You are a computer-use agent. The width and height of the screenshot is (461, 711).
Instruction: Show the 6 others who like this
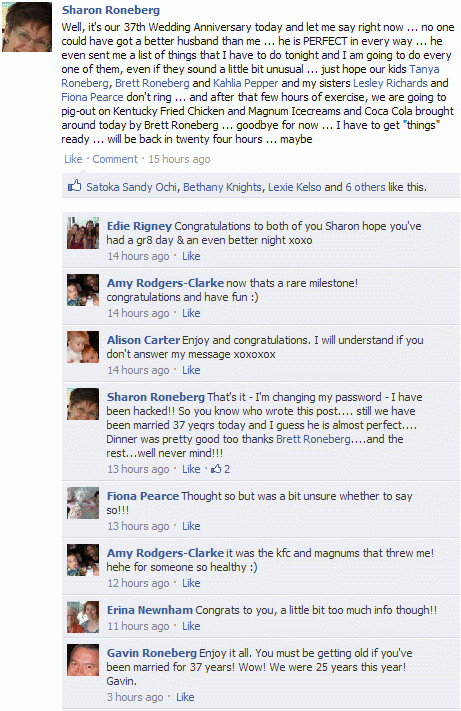[x=365, y=187]
